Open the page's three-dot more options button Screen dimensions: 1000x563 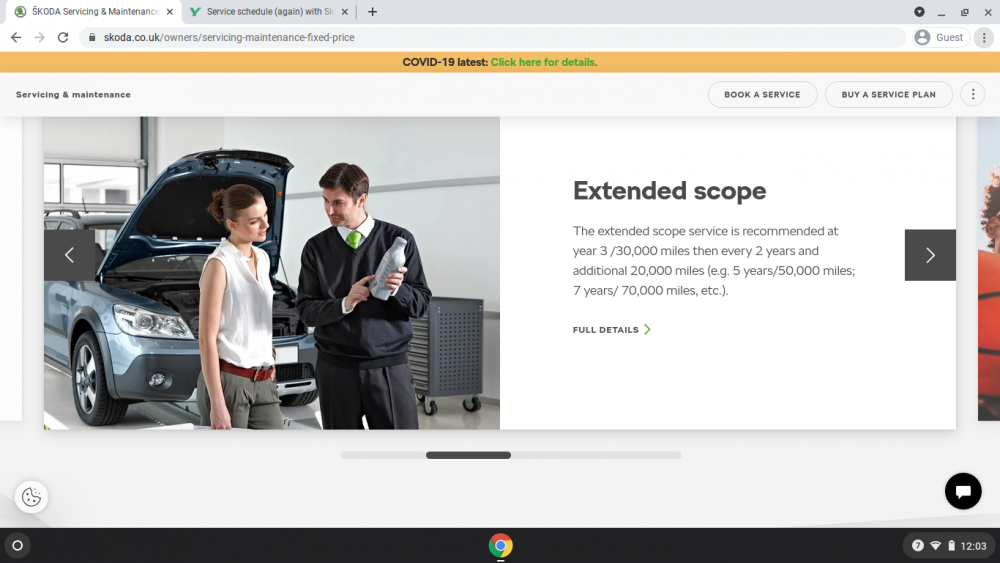[973, 94]
